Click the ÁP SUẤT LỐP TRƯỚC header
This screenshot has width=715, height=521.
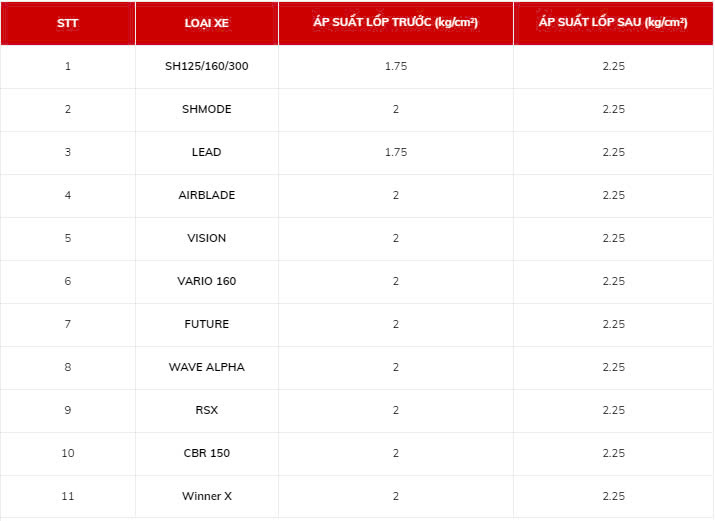click(395, 23)
